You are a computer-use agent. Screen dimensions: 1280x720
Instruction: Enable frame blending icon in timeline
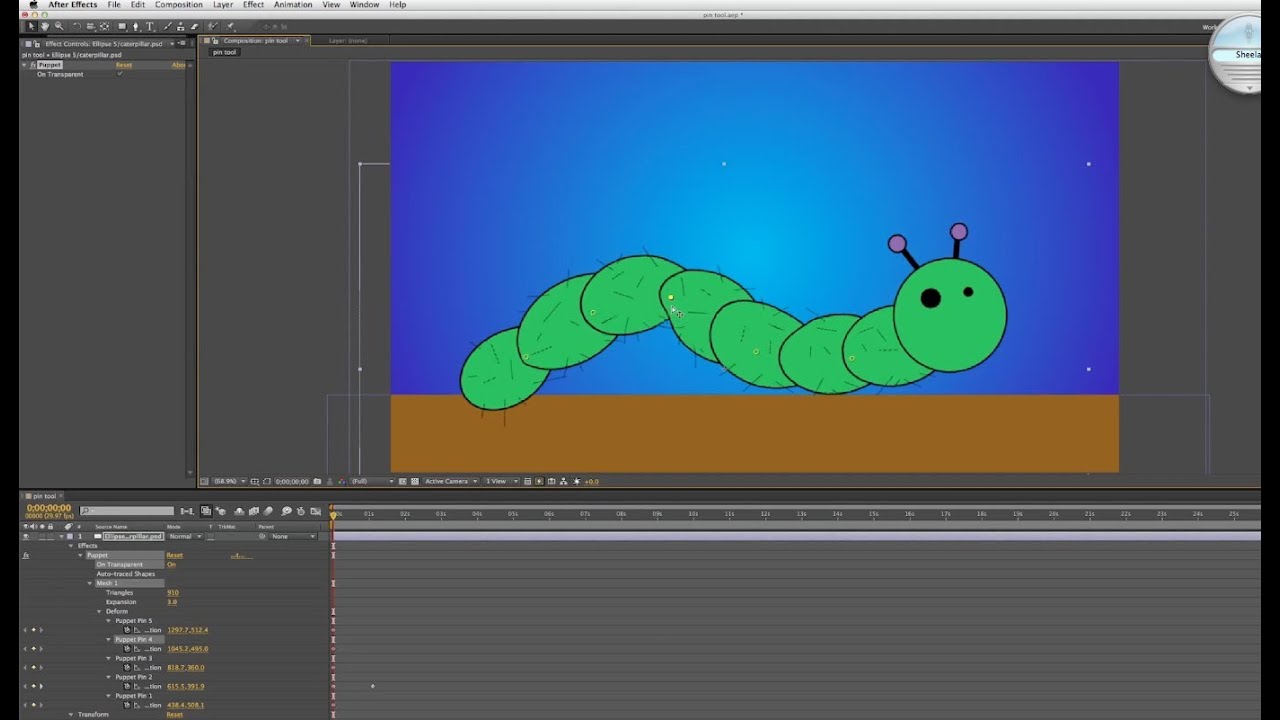[254, 511]
